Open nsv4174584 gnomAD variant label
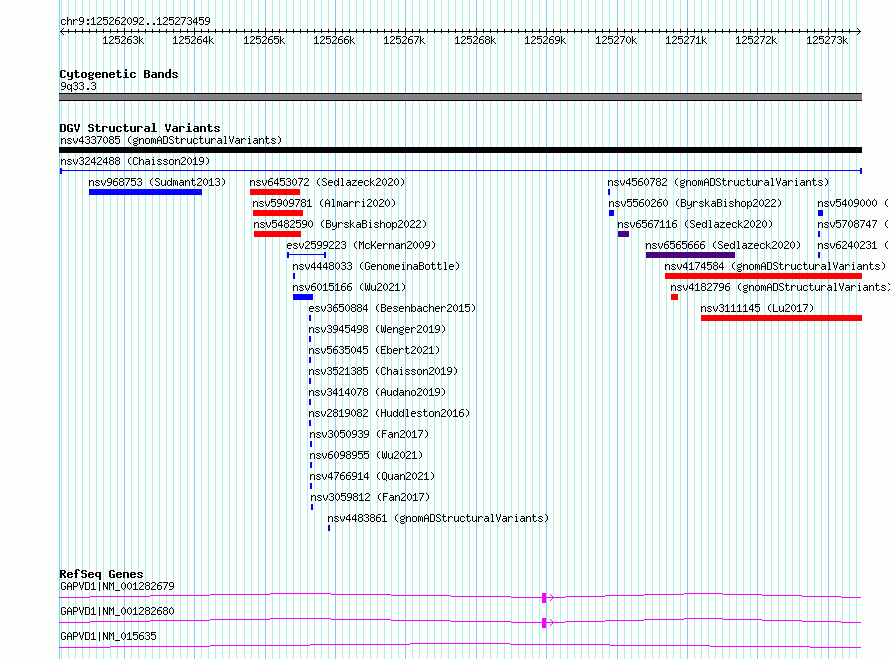Viewport: 890px width, 659px height. [x=775, y=266]
